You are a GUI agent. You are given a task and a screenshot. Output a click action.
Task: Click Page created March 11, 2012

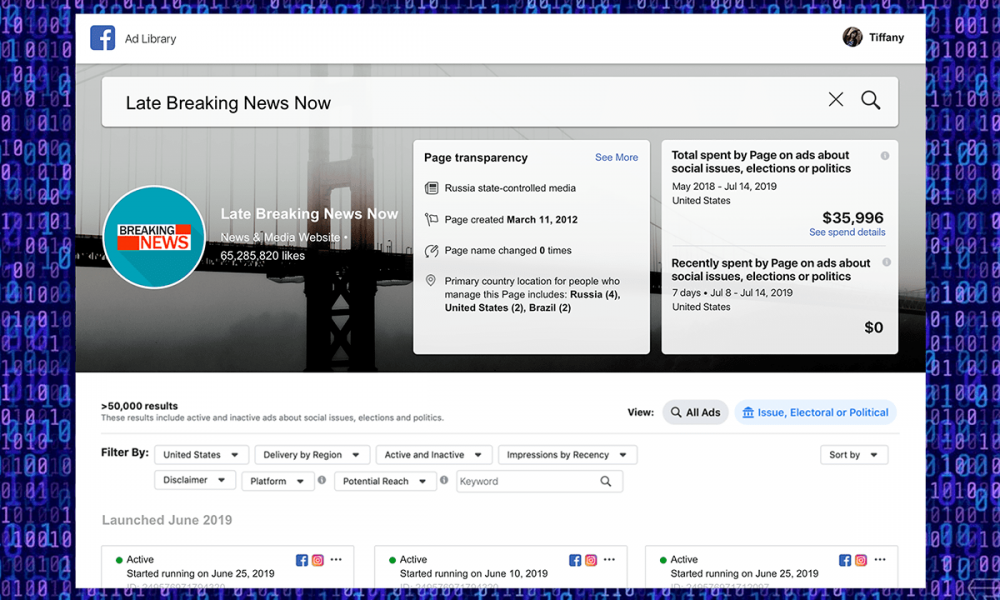pyautogui.click(x=511, y=219)
